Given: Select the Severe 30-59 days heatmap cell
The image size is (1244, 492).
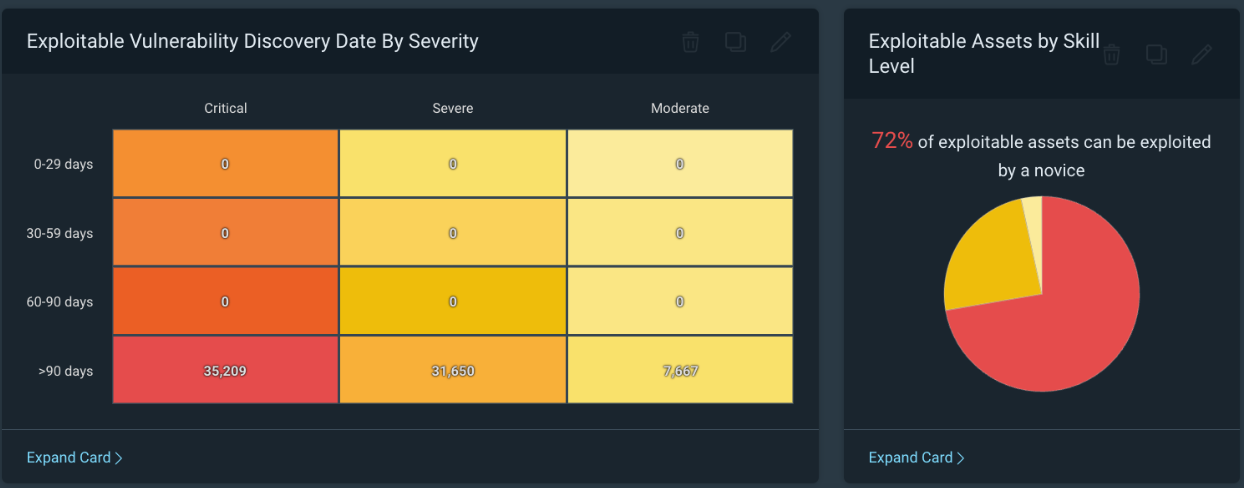Looking at the screenshot, I should pos(453,233).
